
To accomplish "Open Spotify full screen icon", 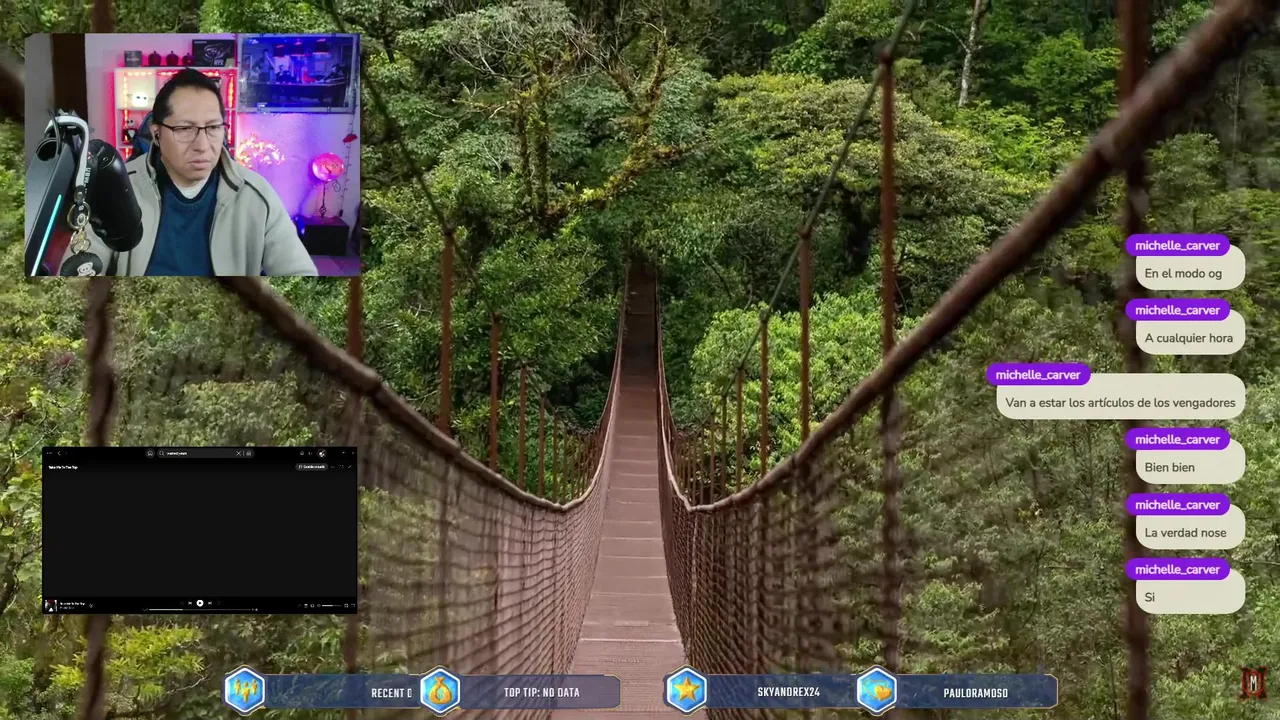I will point(353,605).
